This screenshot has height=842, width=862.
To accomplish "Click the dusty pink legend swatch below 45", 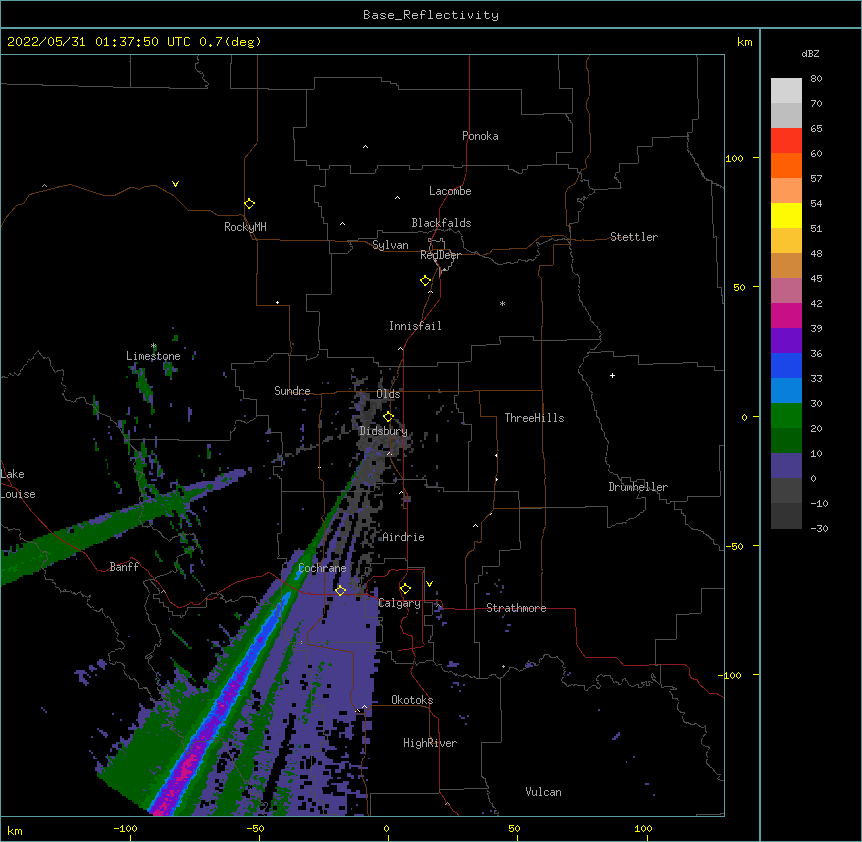I will pyautogui.click(x=786, y=291).
